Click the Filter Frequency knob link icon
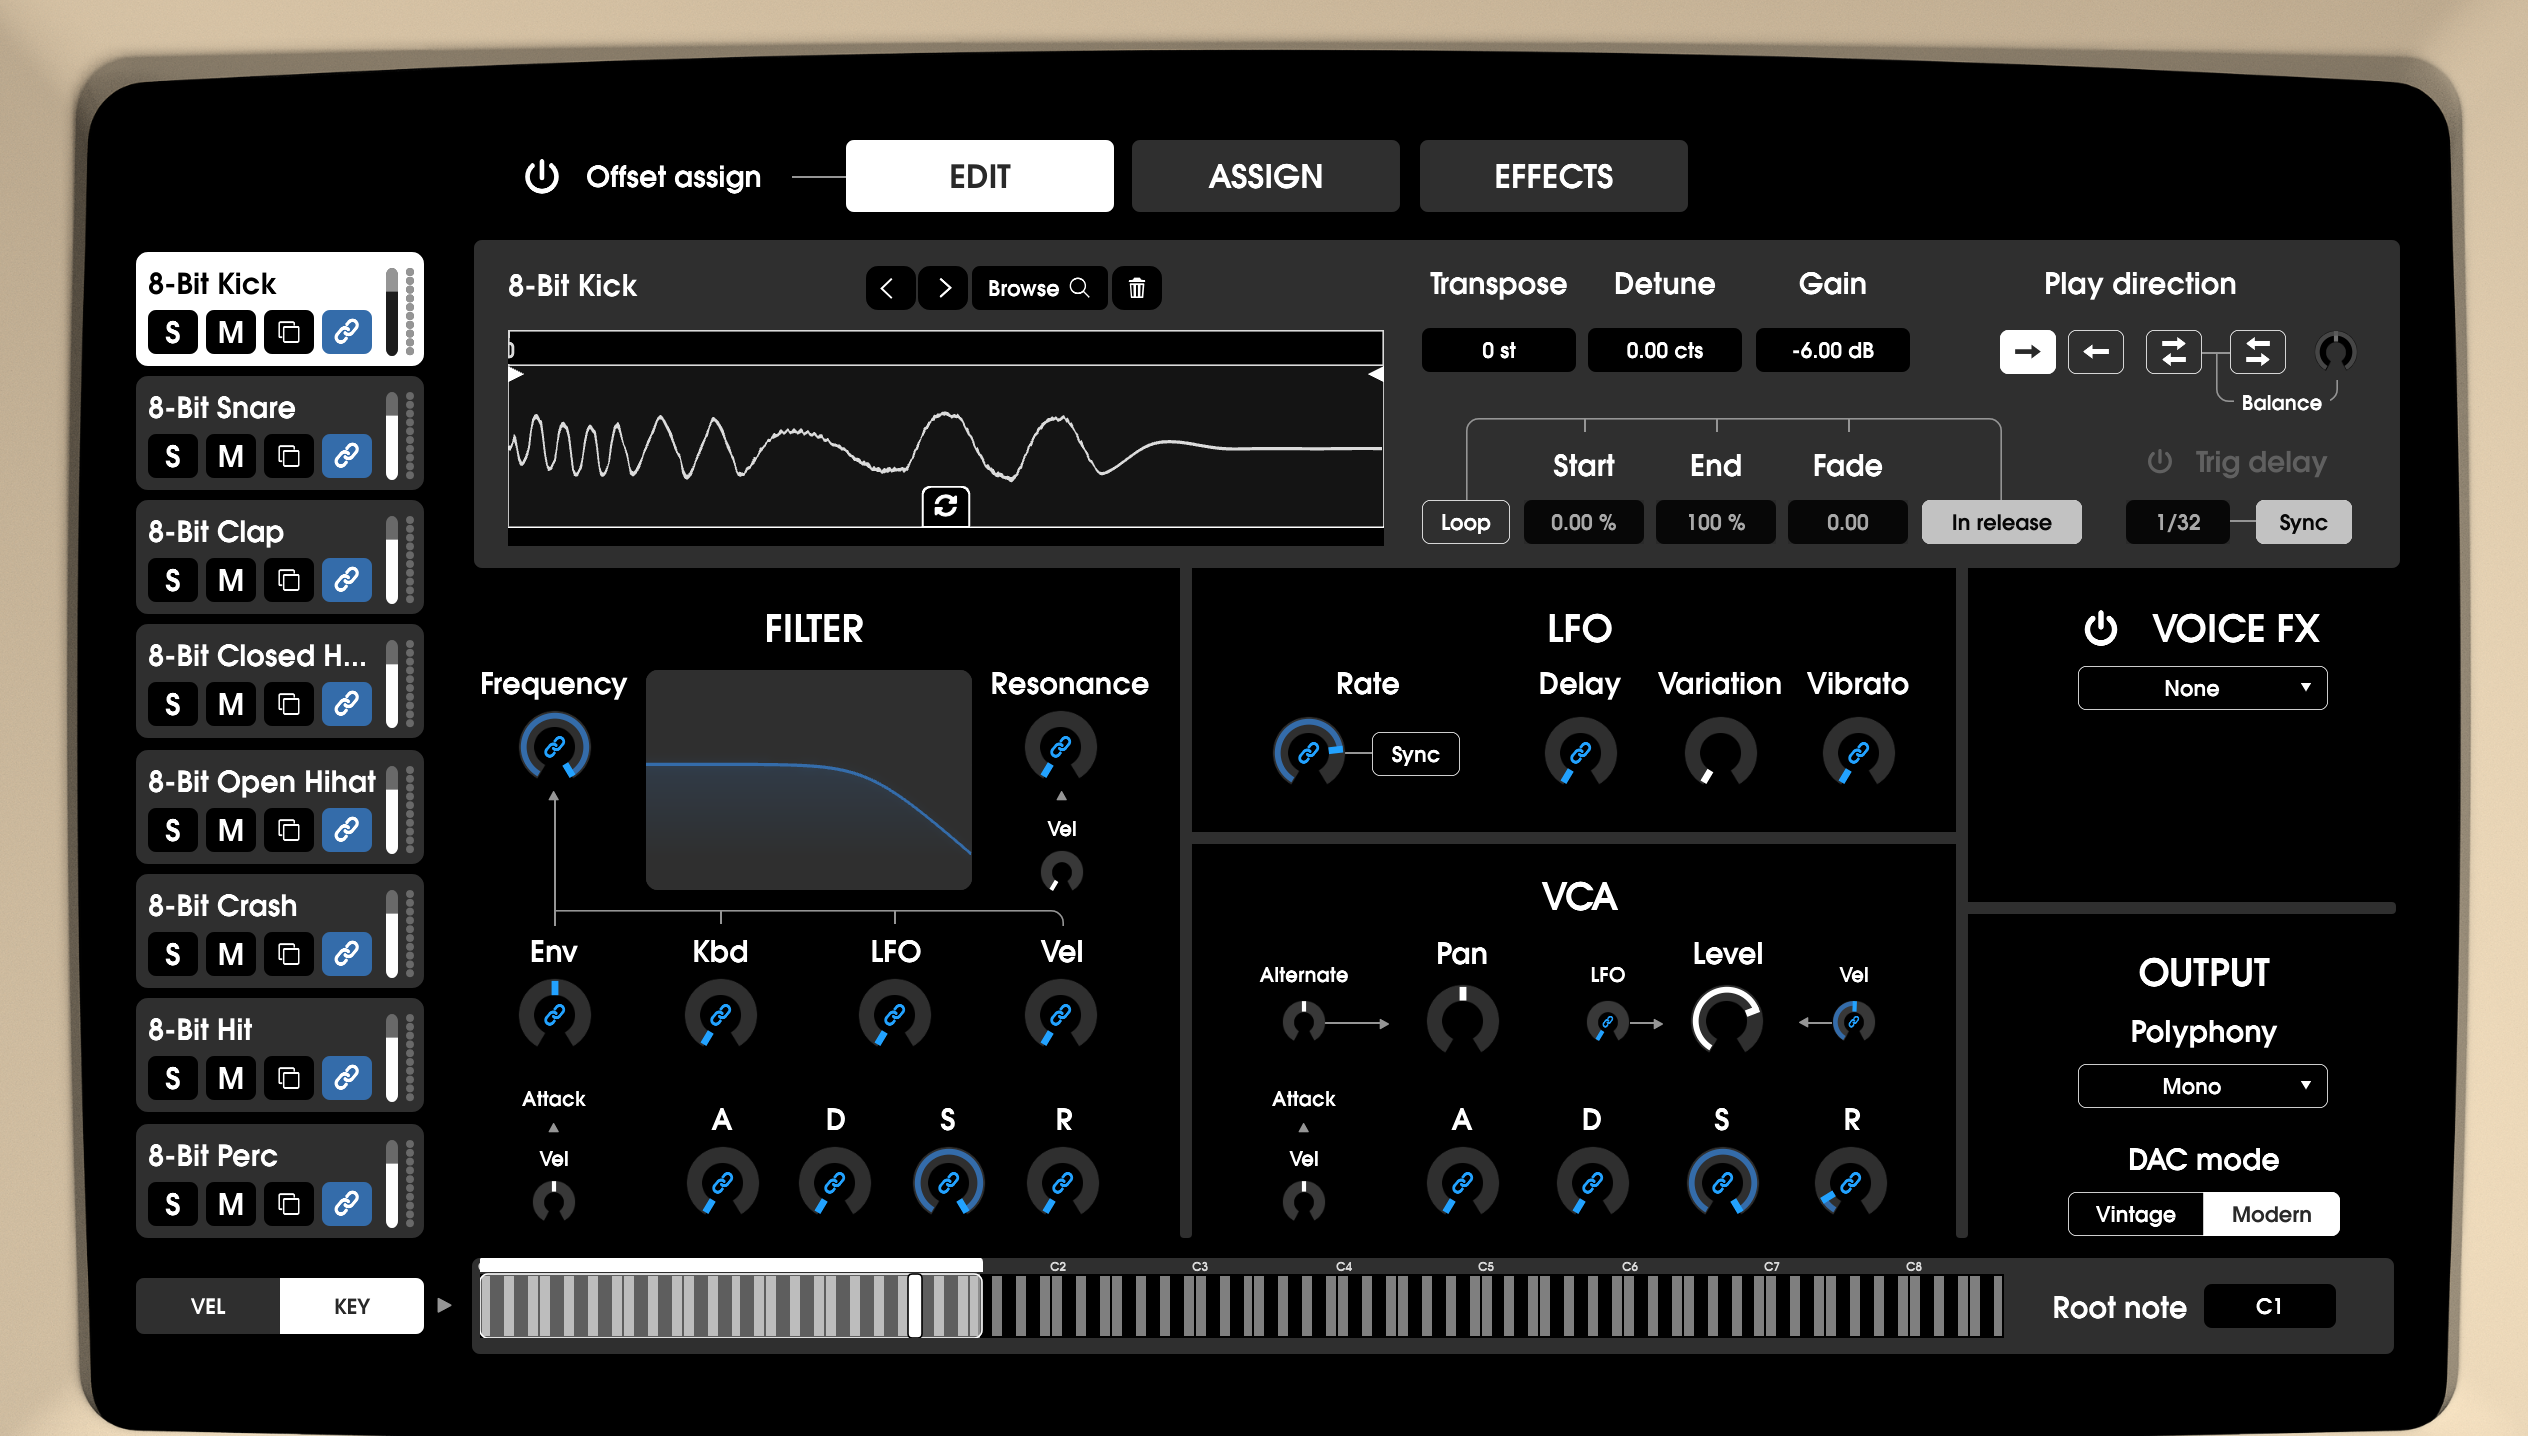This screenshot has height=1436, width=2528. tap(554, 747)
